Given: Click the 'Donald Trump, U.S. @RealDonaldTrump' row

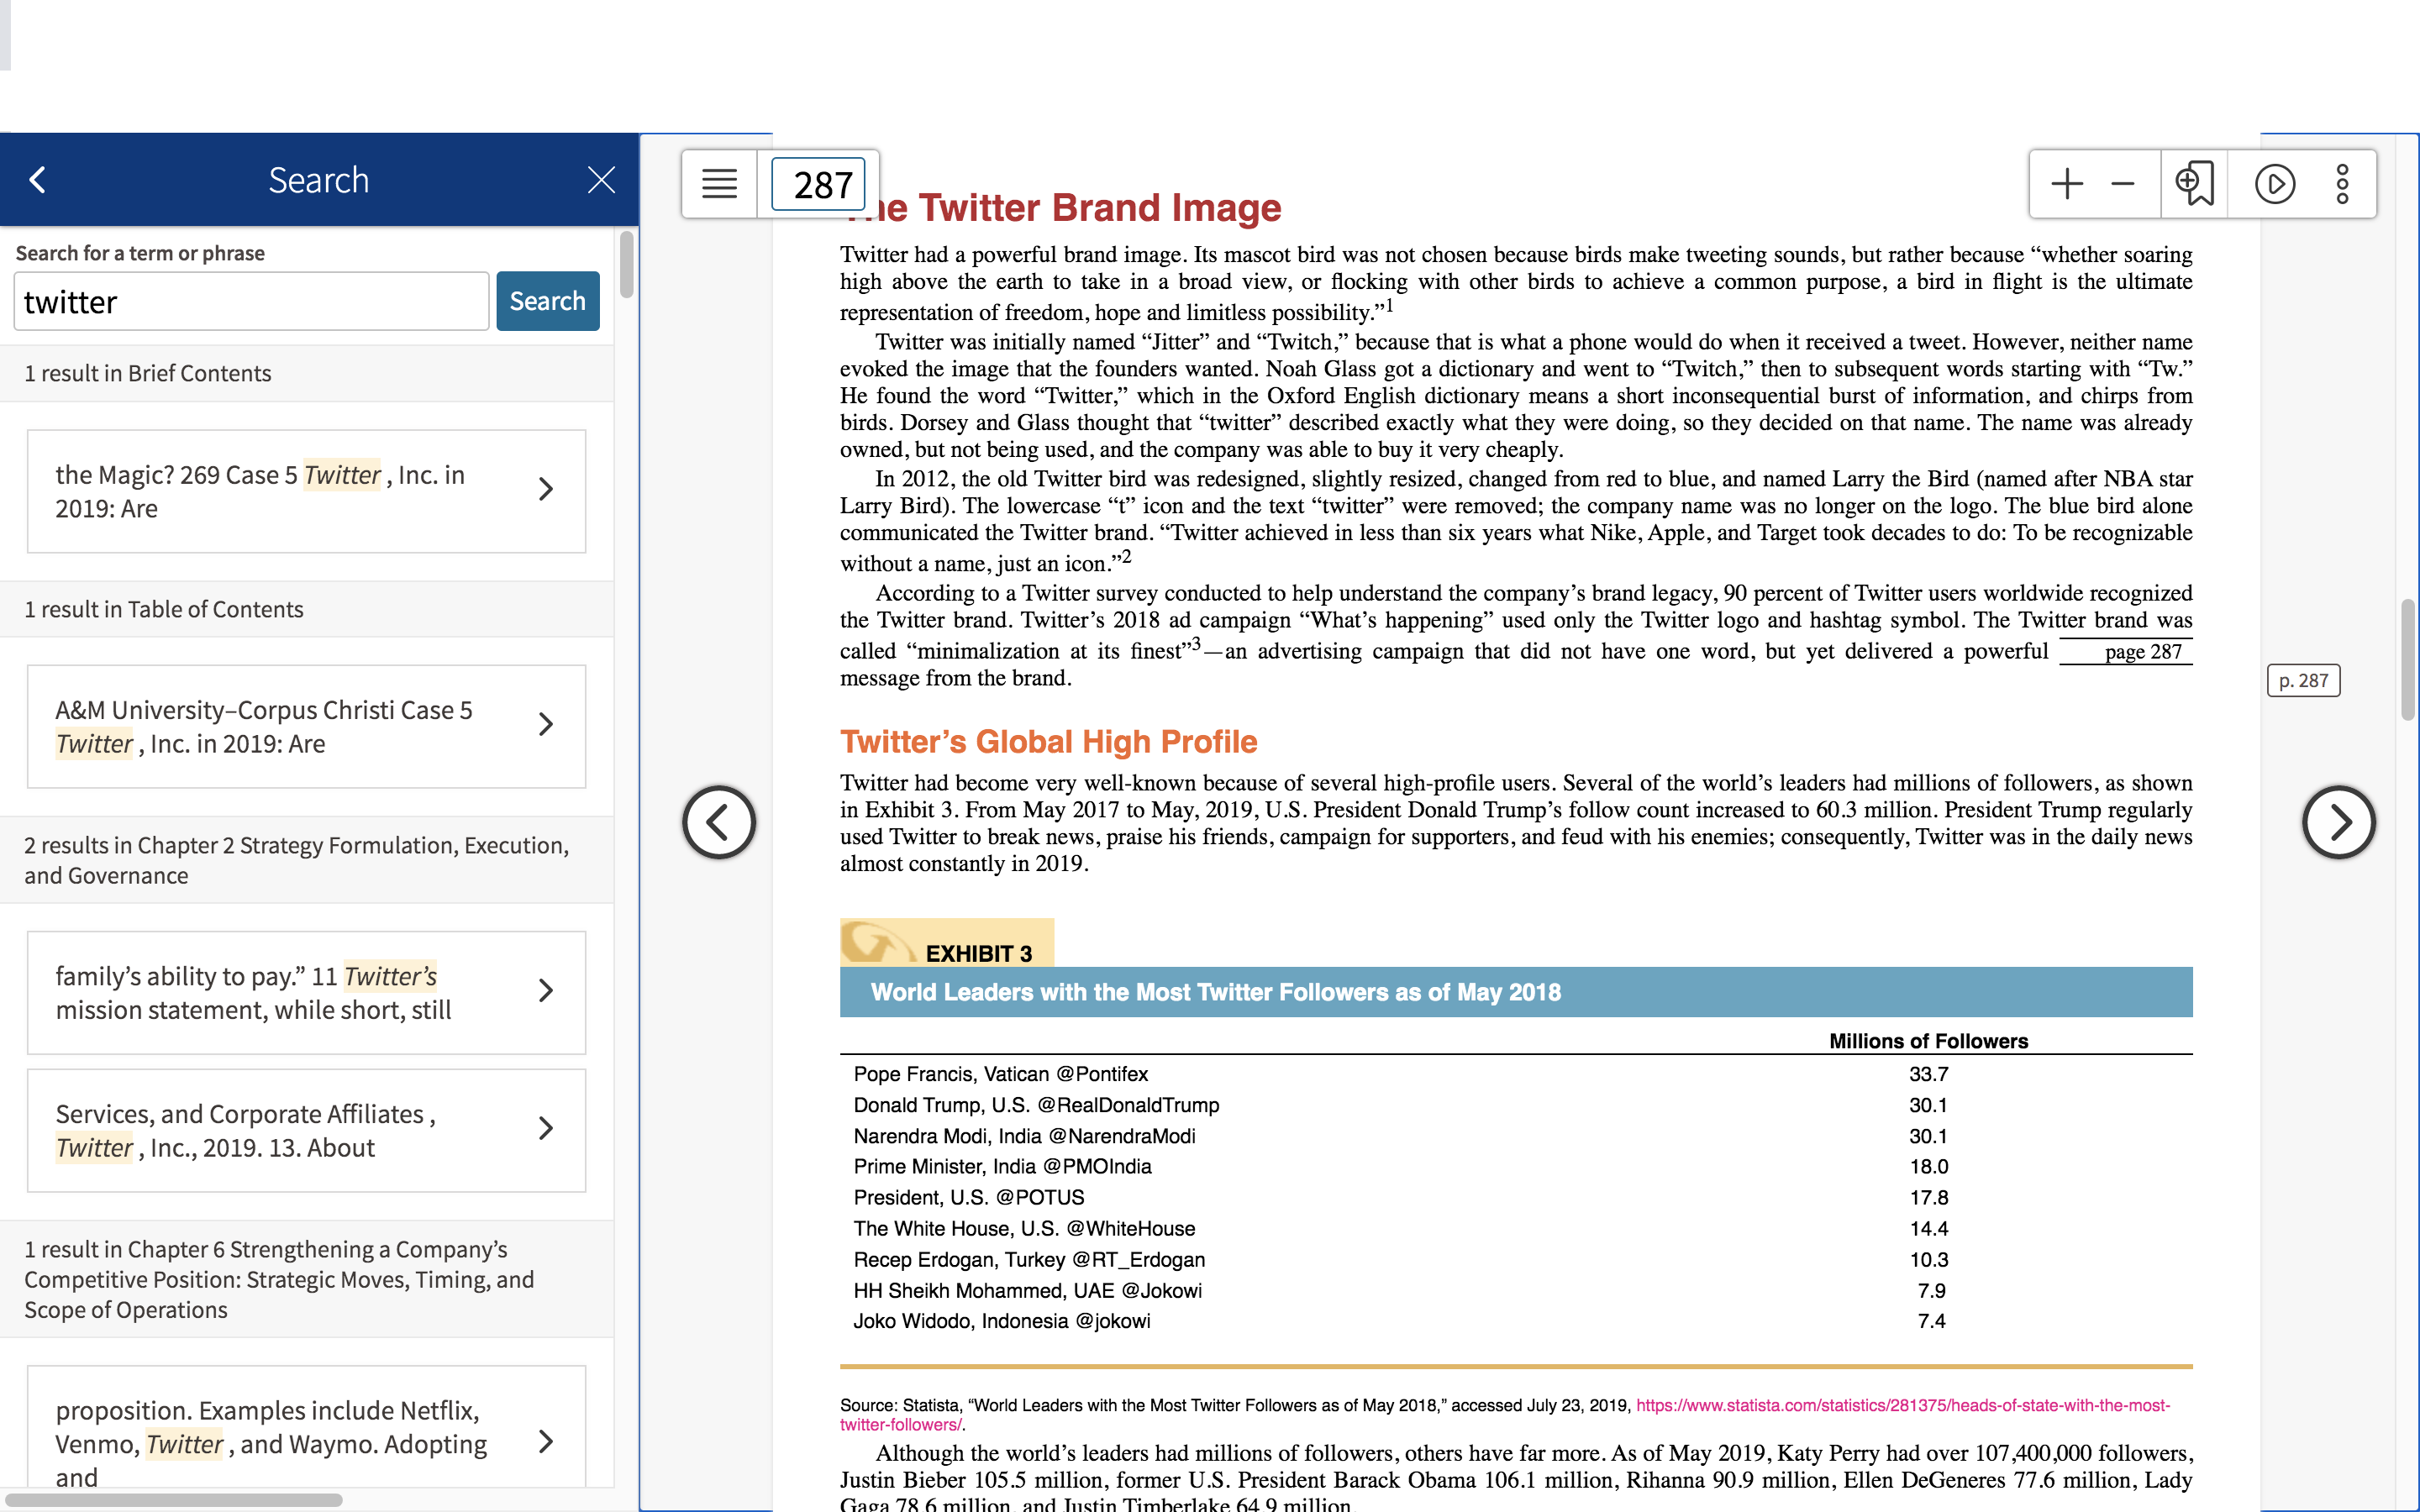Looking at the screenshot, I should [1516, 1105].
